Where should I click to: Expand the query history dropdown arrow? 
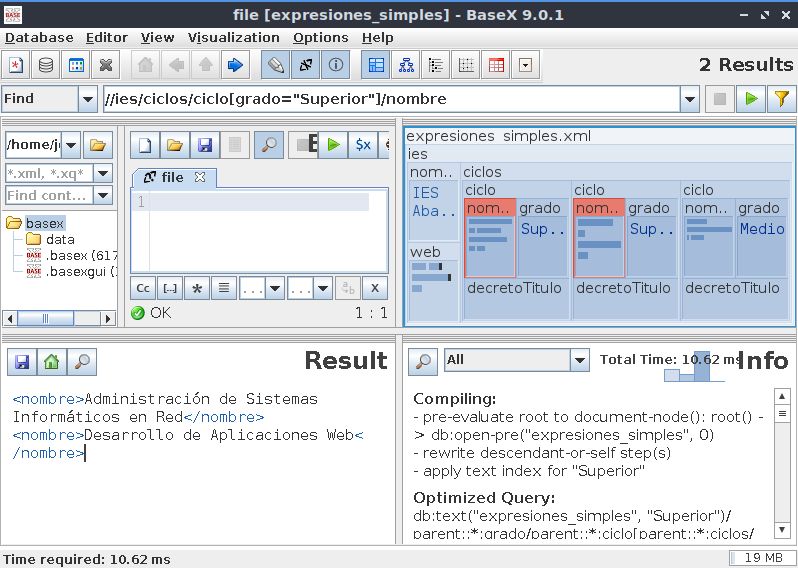tap(689, 99)
